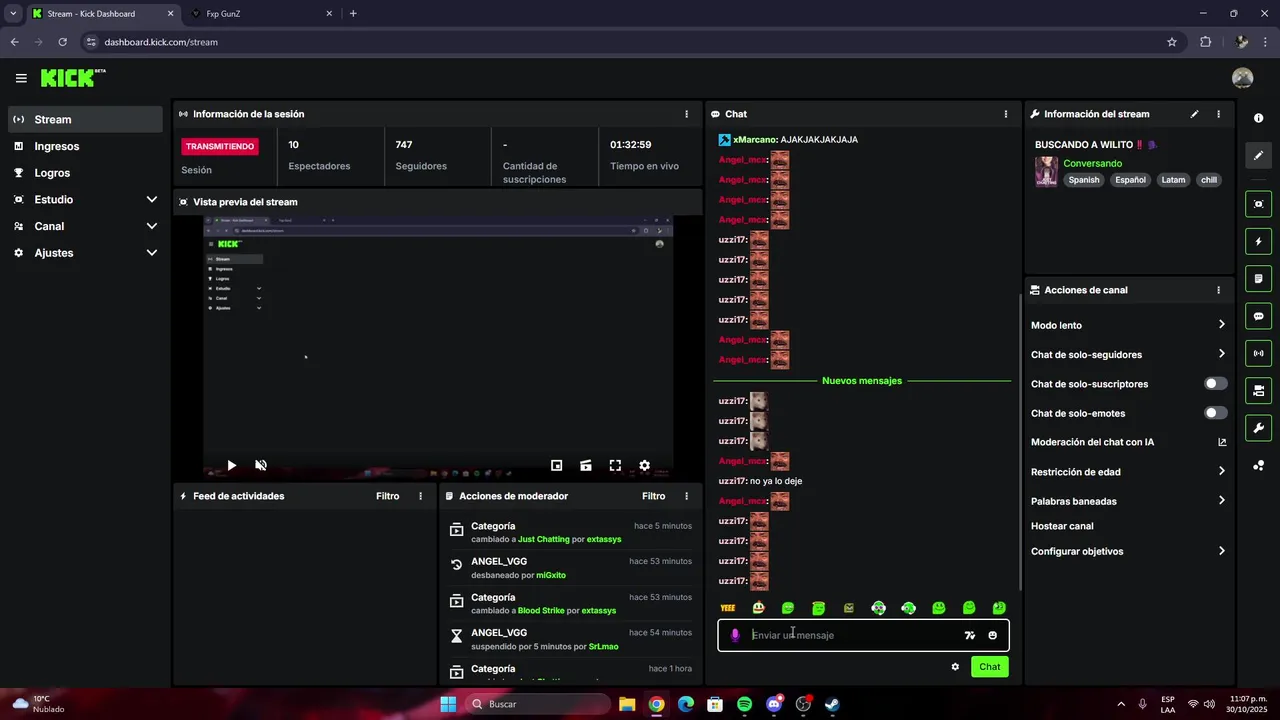Open Moderación del chat con IA link
The image size is (1280, 720).
tap(1128, 442)
